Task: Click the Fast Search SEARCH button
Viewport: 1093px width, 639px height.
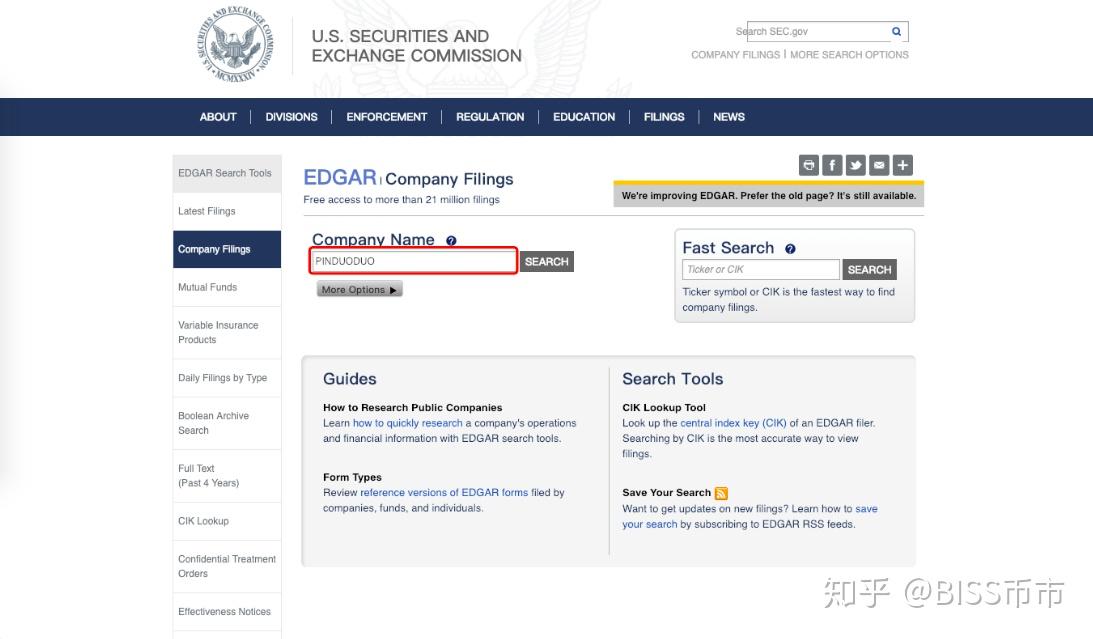Action: [x=869, y=270]
